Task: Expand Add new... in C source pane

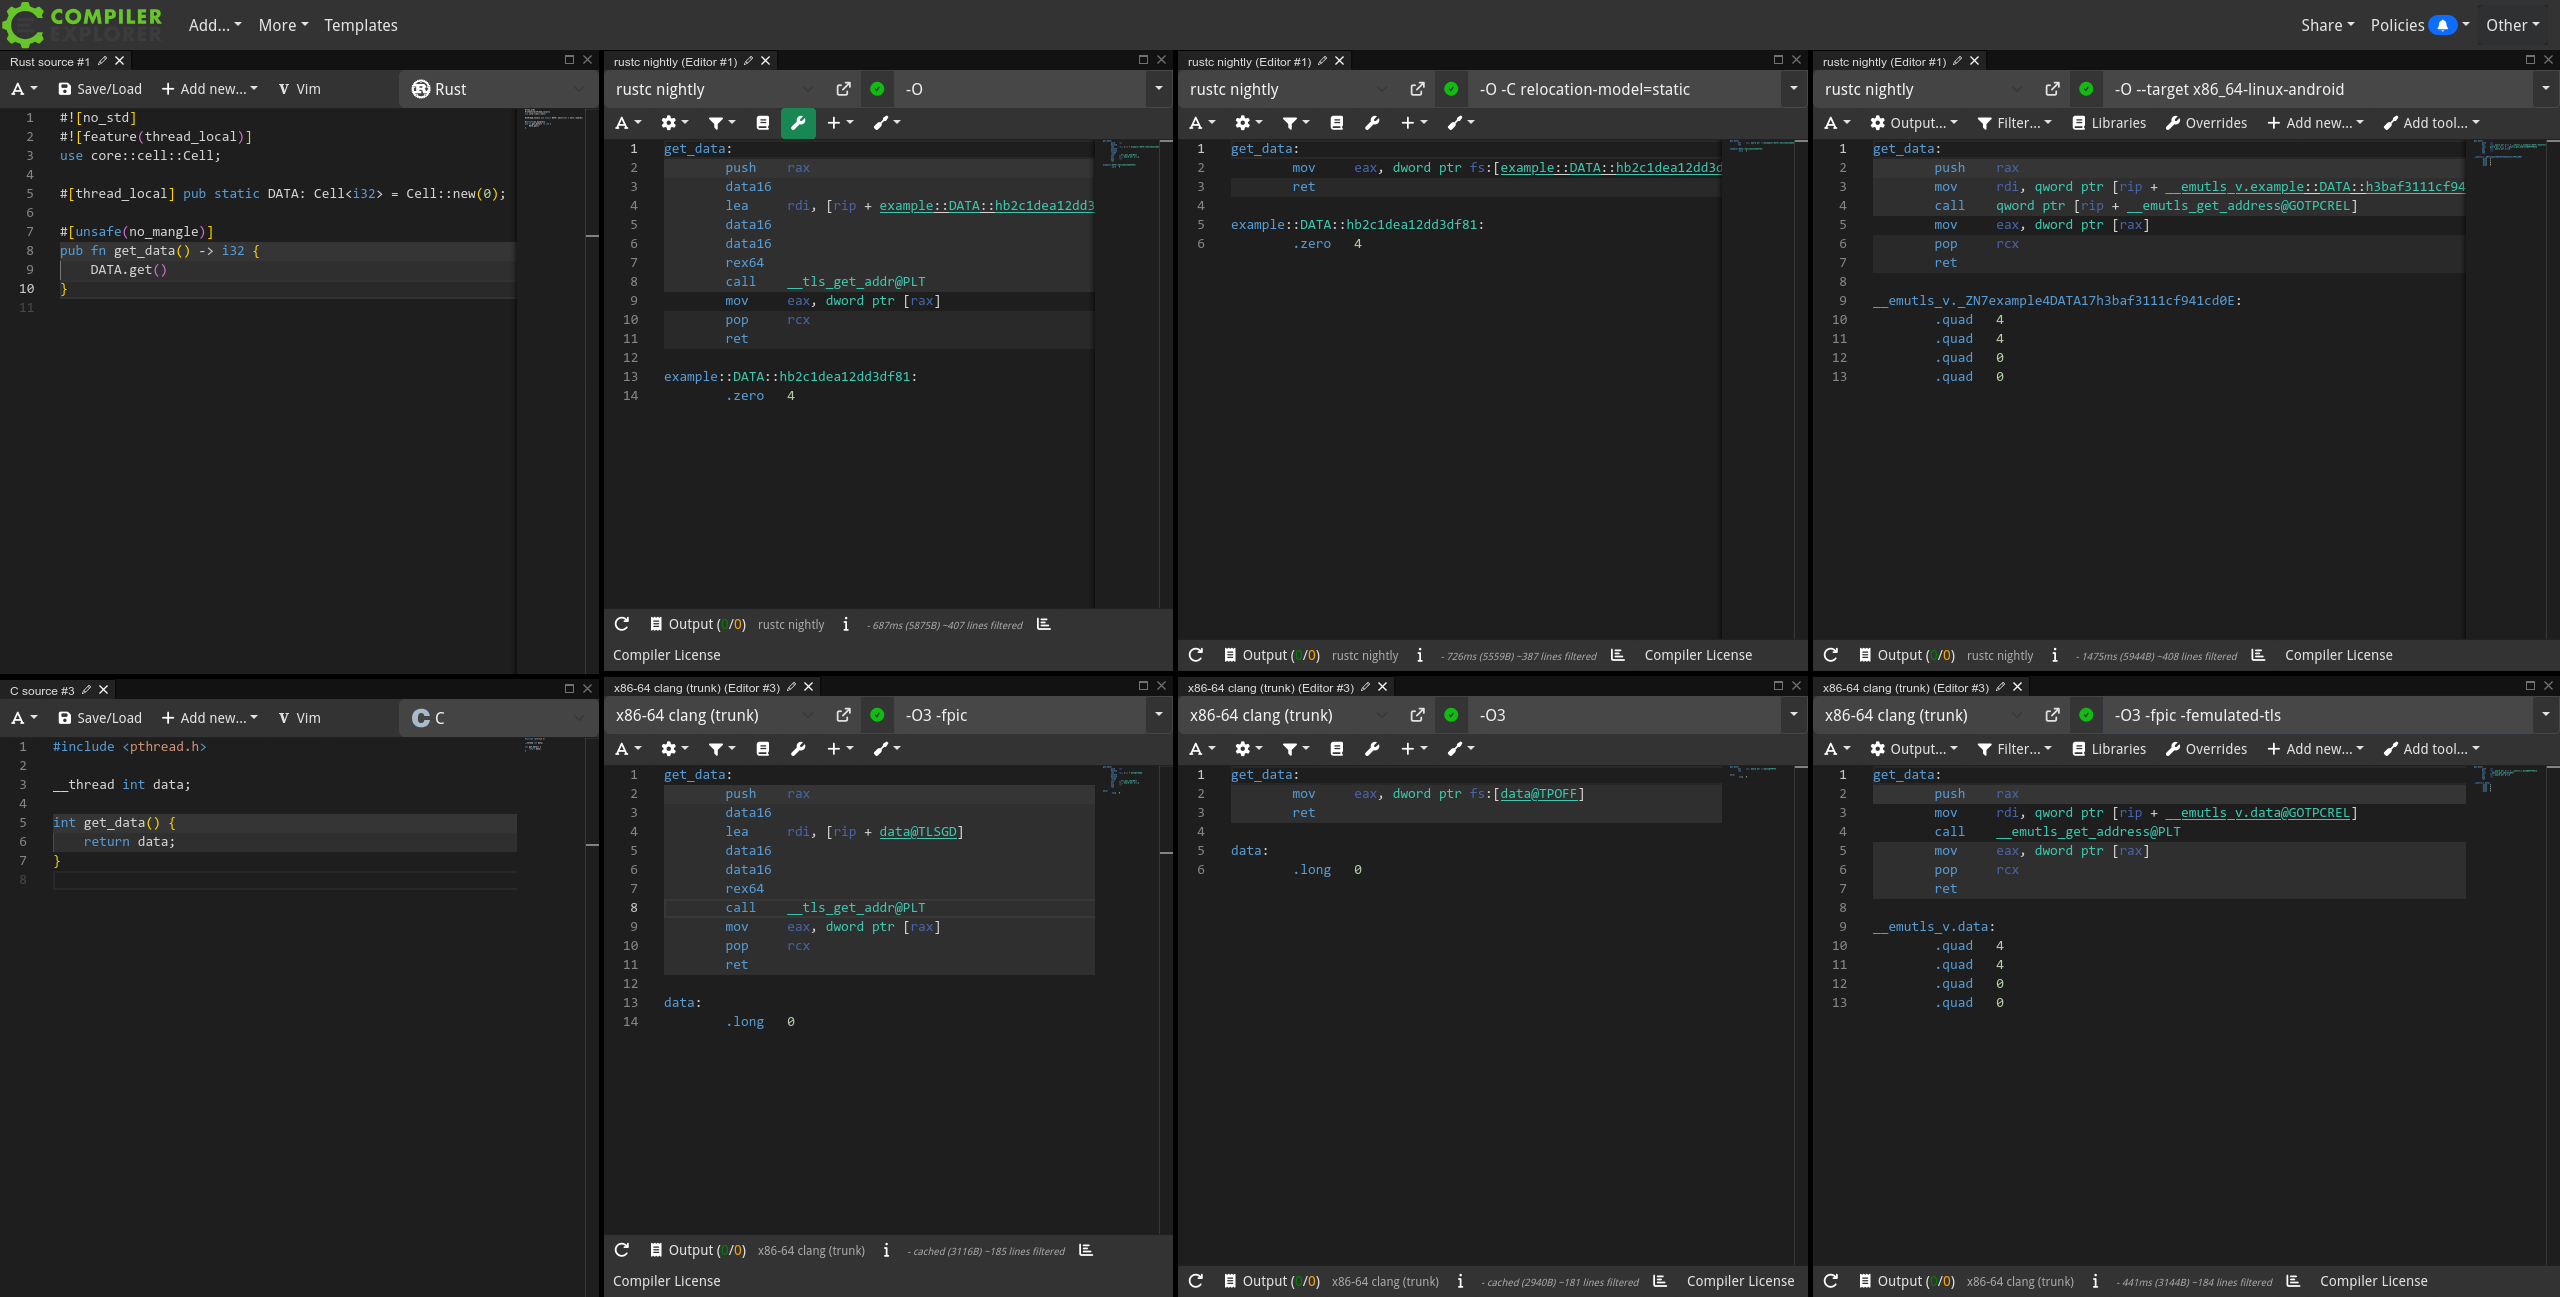Action: tap(210, 718)
